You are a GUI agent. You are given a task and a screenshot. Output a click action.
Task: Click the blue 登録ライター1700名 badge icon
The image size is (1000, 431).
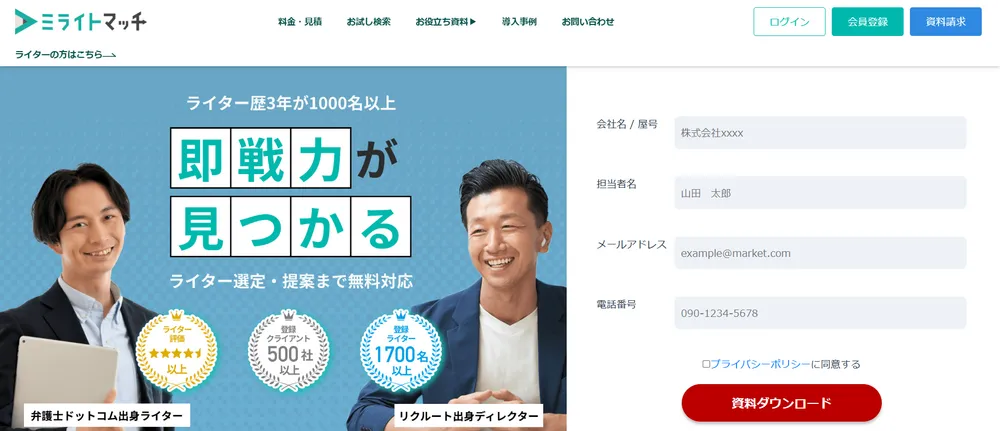(401, 349)
